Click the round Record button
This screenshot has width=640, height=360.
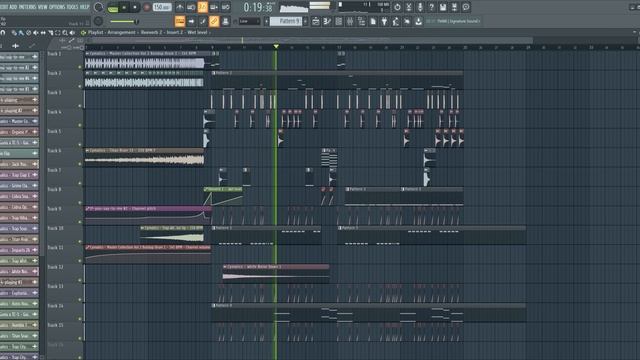coord(146,7)
